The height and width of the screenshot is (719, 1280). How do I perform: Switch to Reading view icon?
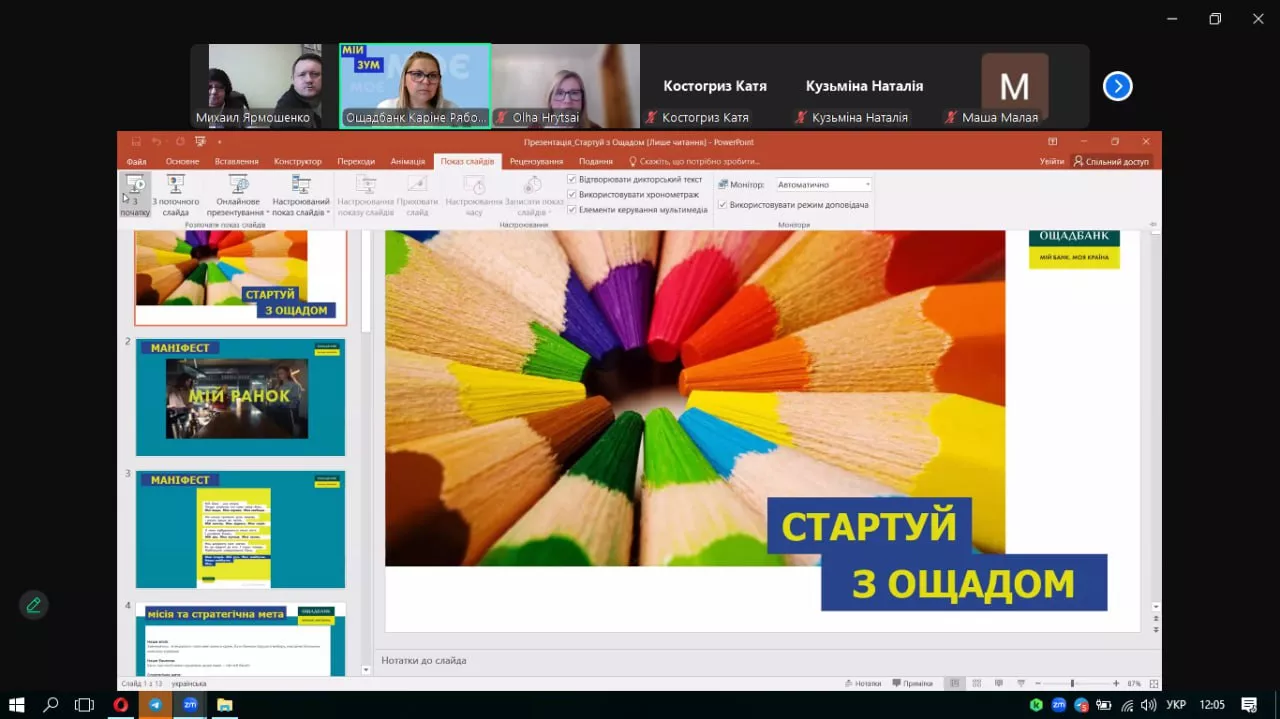coord(1001,684)
